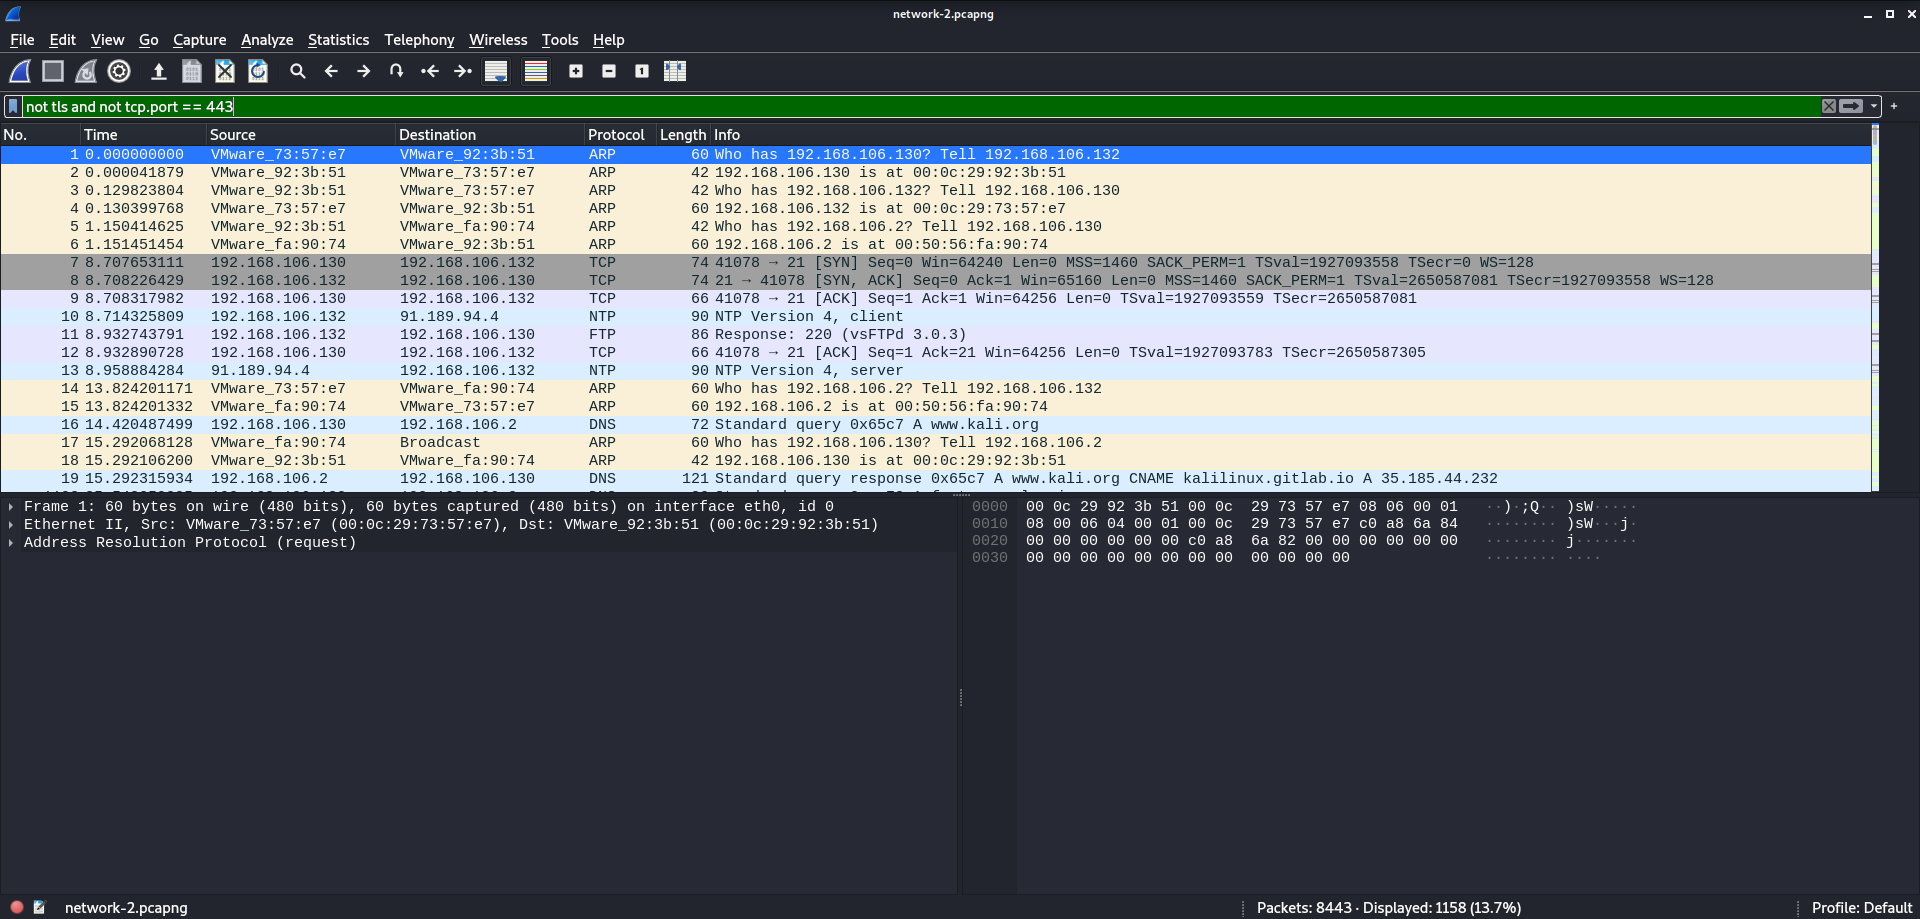Open the Analyze menu
This screenshot has height=919, width=1920.
pos(267,40)
